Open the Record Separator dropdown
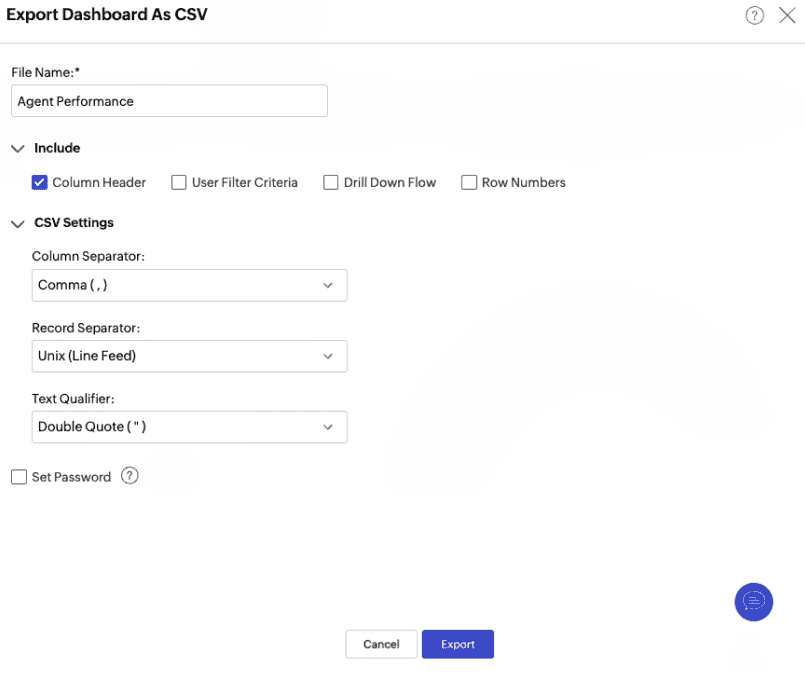The width and height of the screenshot is (805, 683). [189, 356]
